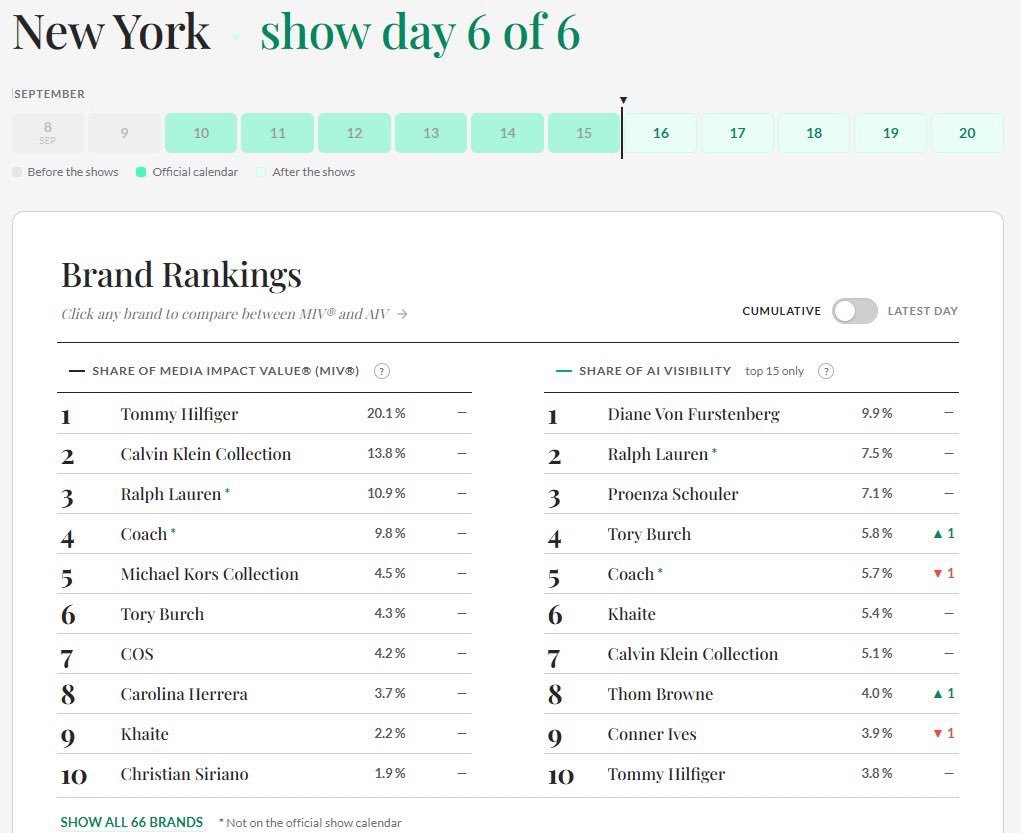
Task: Click the arrow after 'compare between MIV and AIV'
Action: tap(402, 314)
